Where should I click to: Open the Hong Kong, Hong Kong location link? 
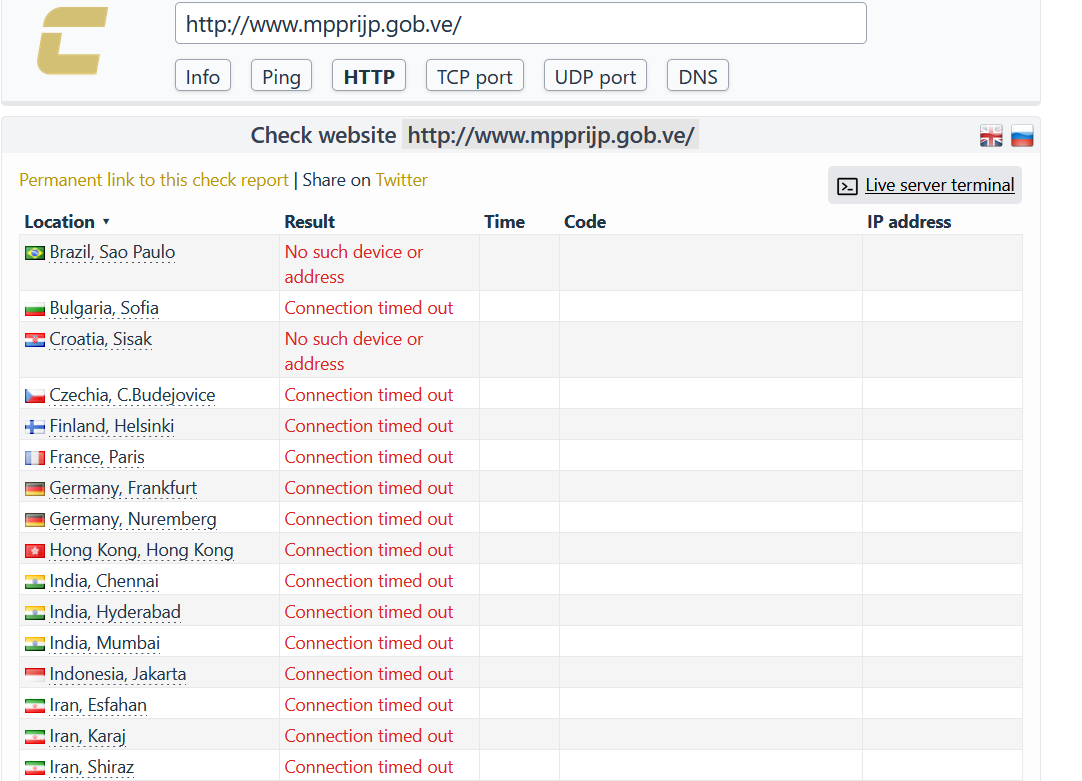click(x=141, y=550)
